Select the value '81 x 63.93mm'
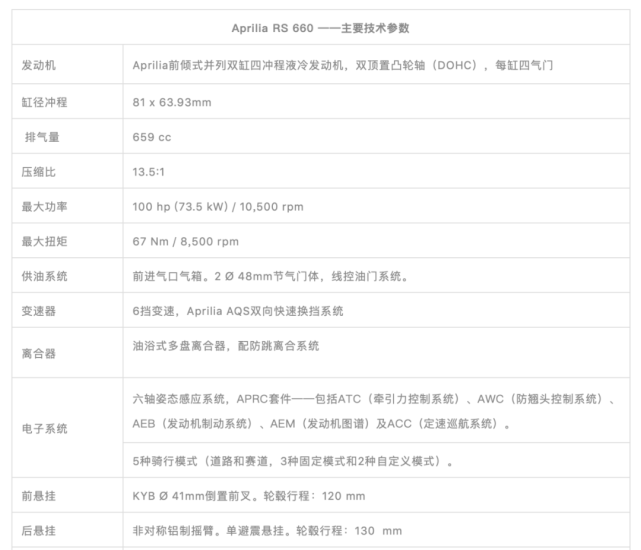Viewport: 641px width, 550px height. pos(172,102)
